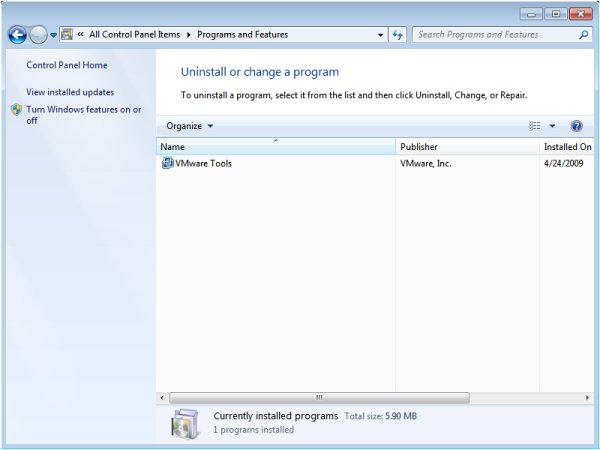Sort list by the Publisher column

(467, 147)
